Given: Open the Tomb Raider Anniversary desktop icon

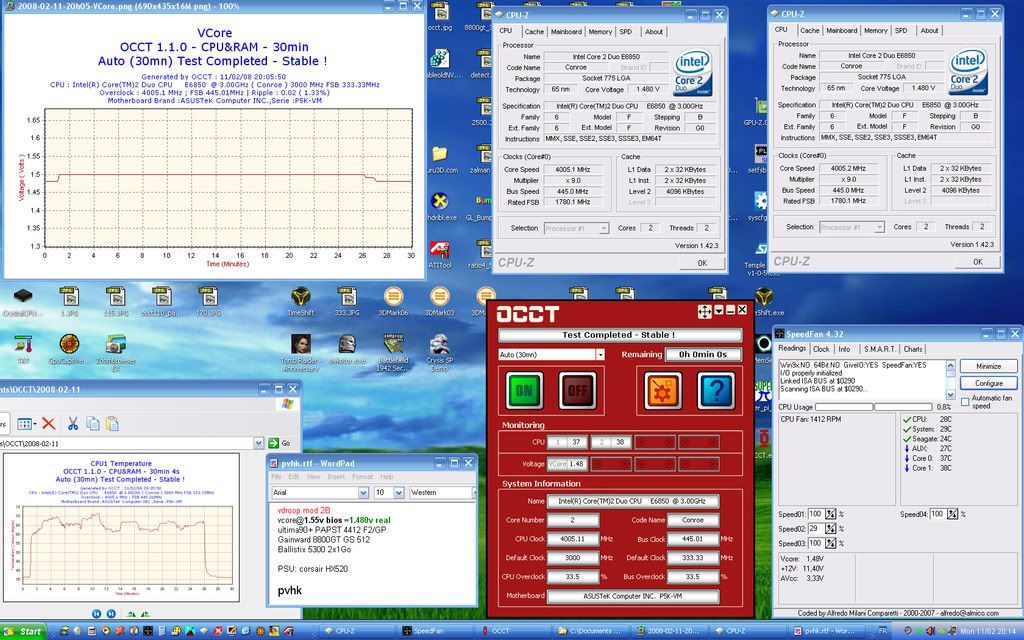Looking at the screenshot, I should pos(301,345).
